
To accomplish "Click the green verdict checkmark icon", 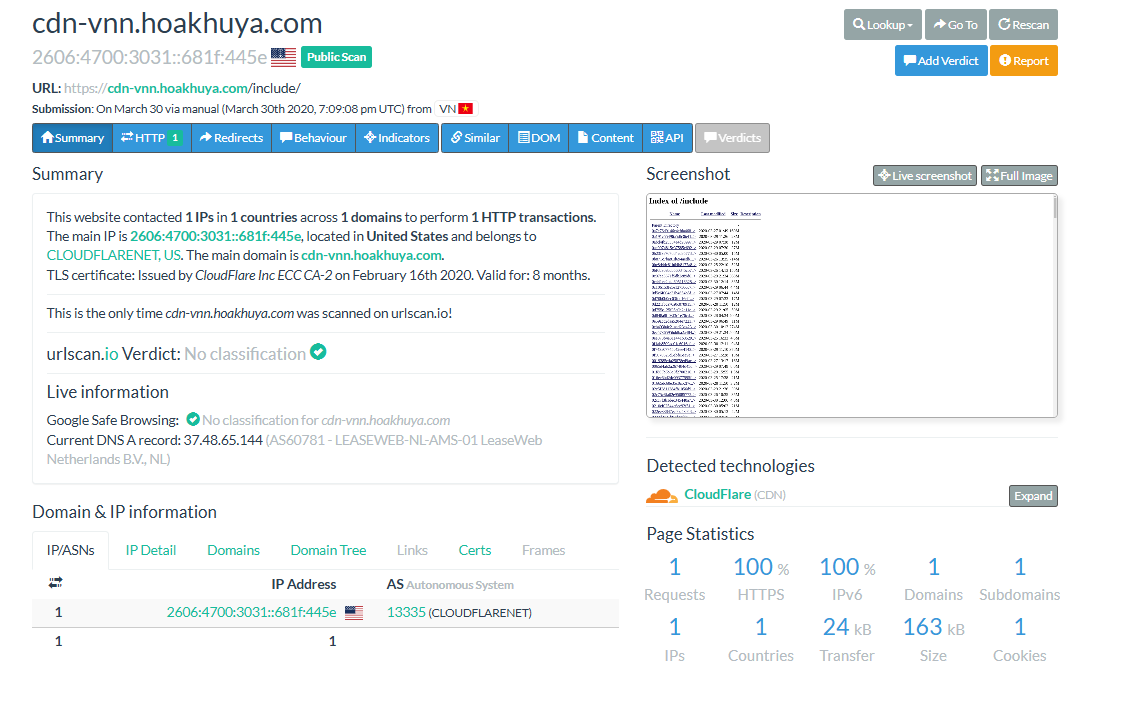I will click(318, 352).
